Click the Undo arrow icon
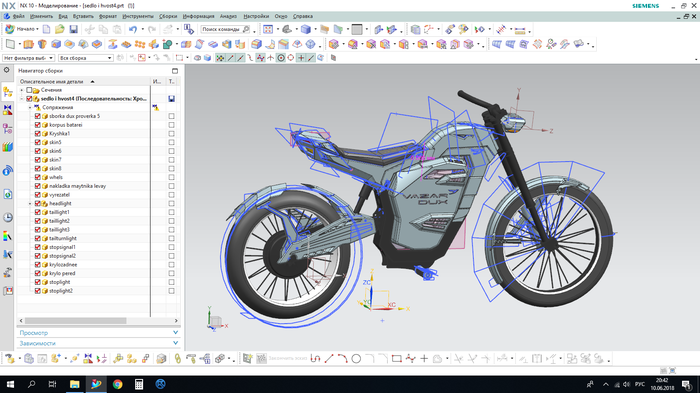The width and height of the screenshot is (700, 393). point(133,29)
